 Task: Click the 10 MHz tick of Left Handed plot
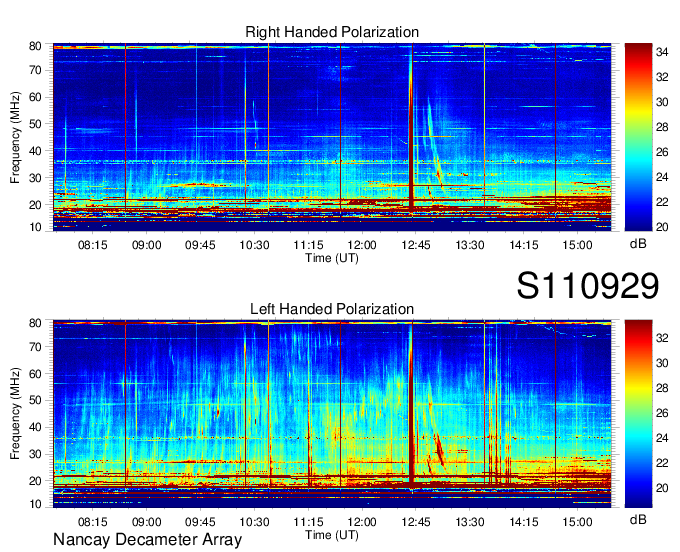tap(35, 504)
